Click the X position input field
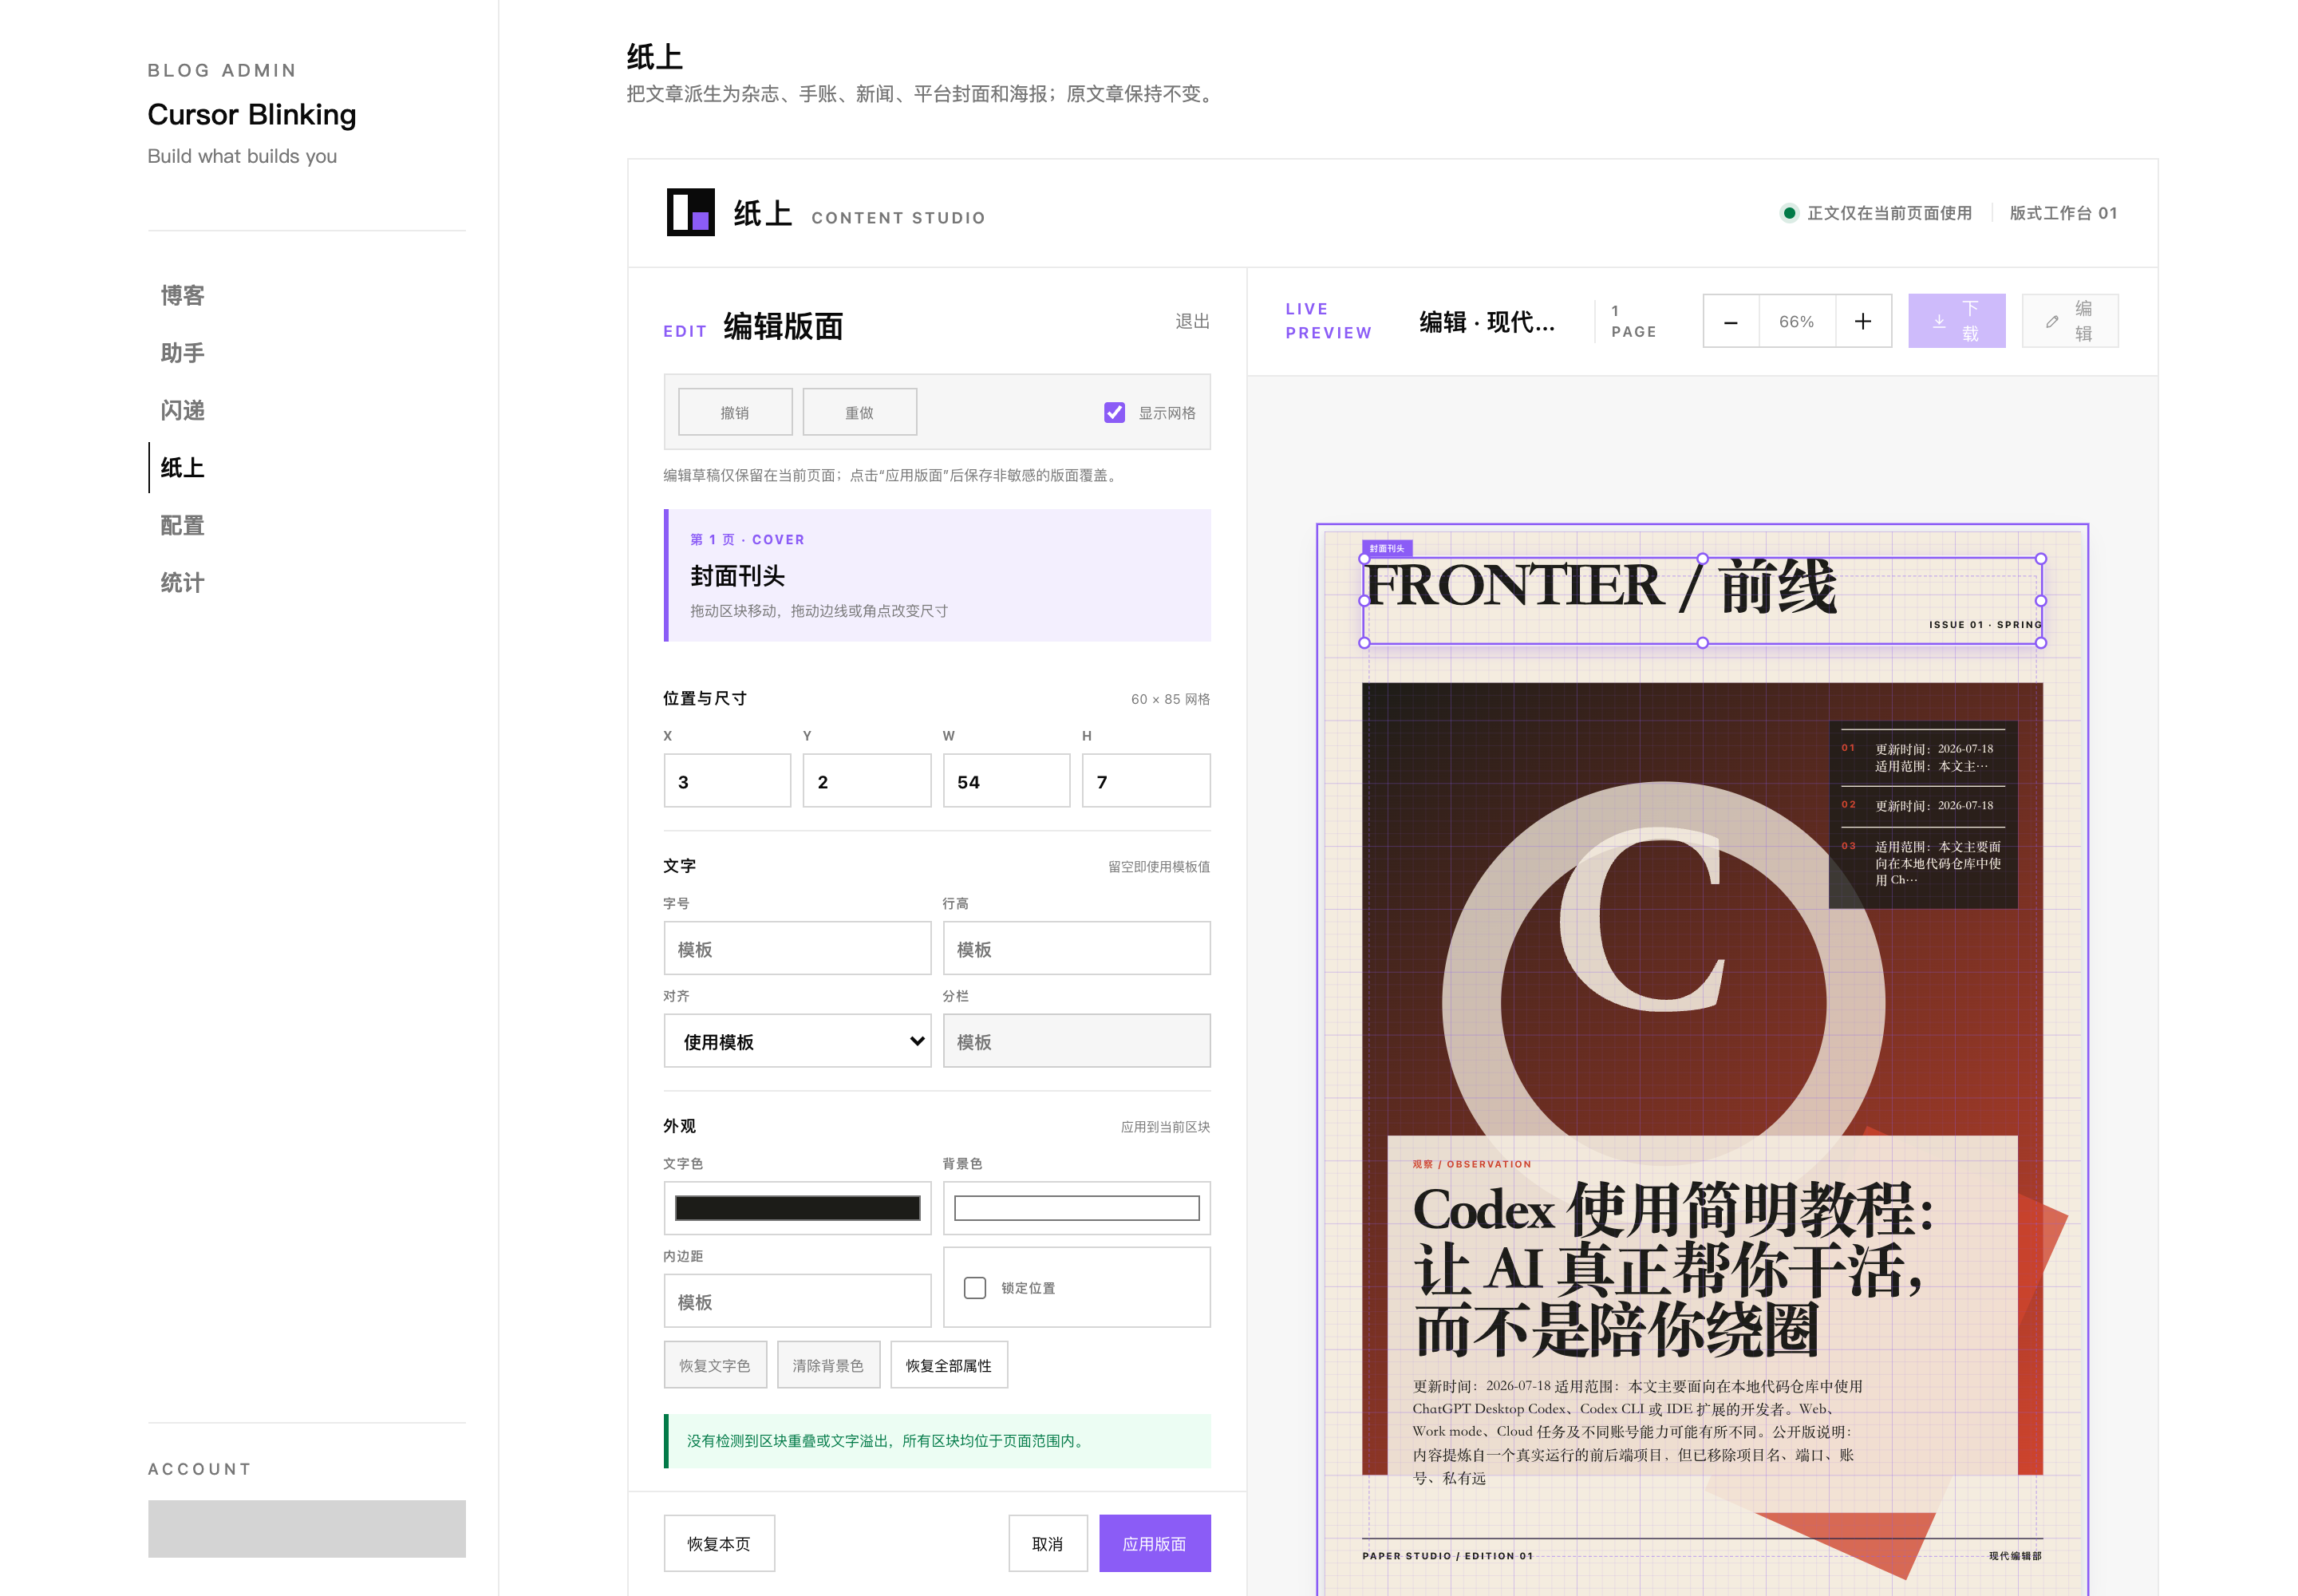Screen dimensions: 2298x1596 (x=727, y=780)
